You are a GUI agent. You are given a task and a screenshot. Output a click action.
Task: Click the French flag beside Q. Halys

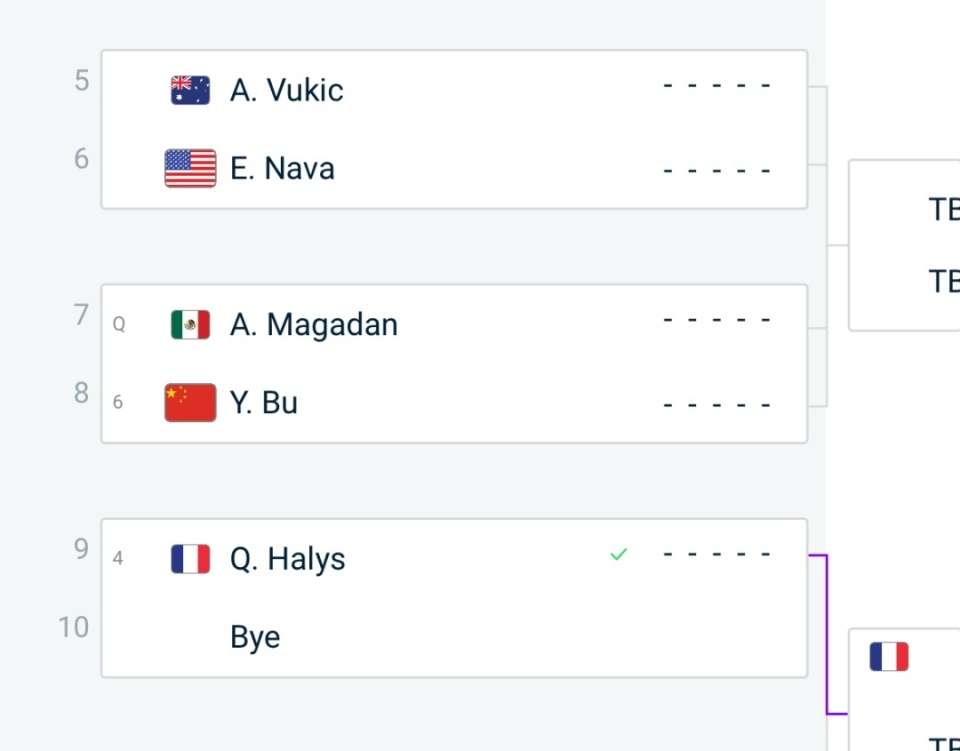[x=190, y=559]
